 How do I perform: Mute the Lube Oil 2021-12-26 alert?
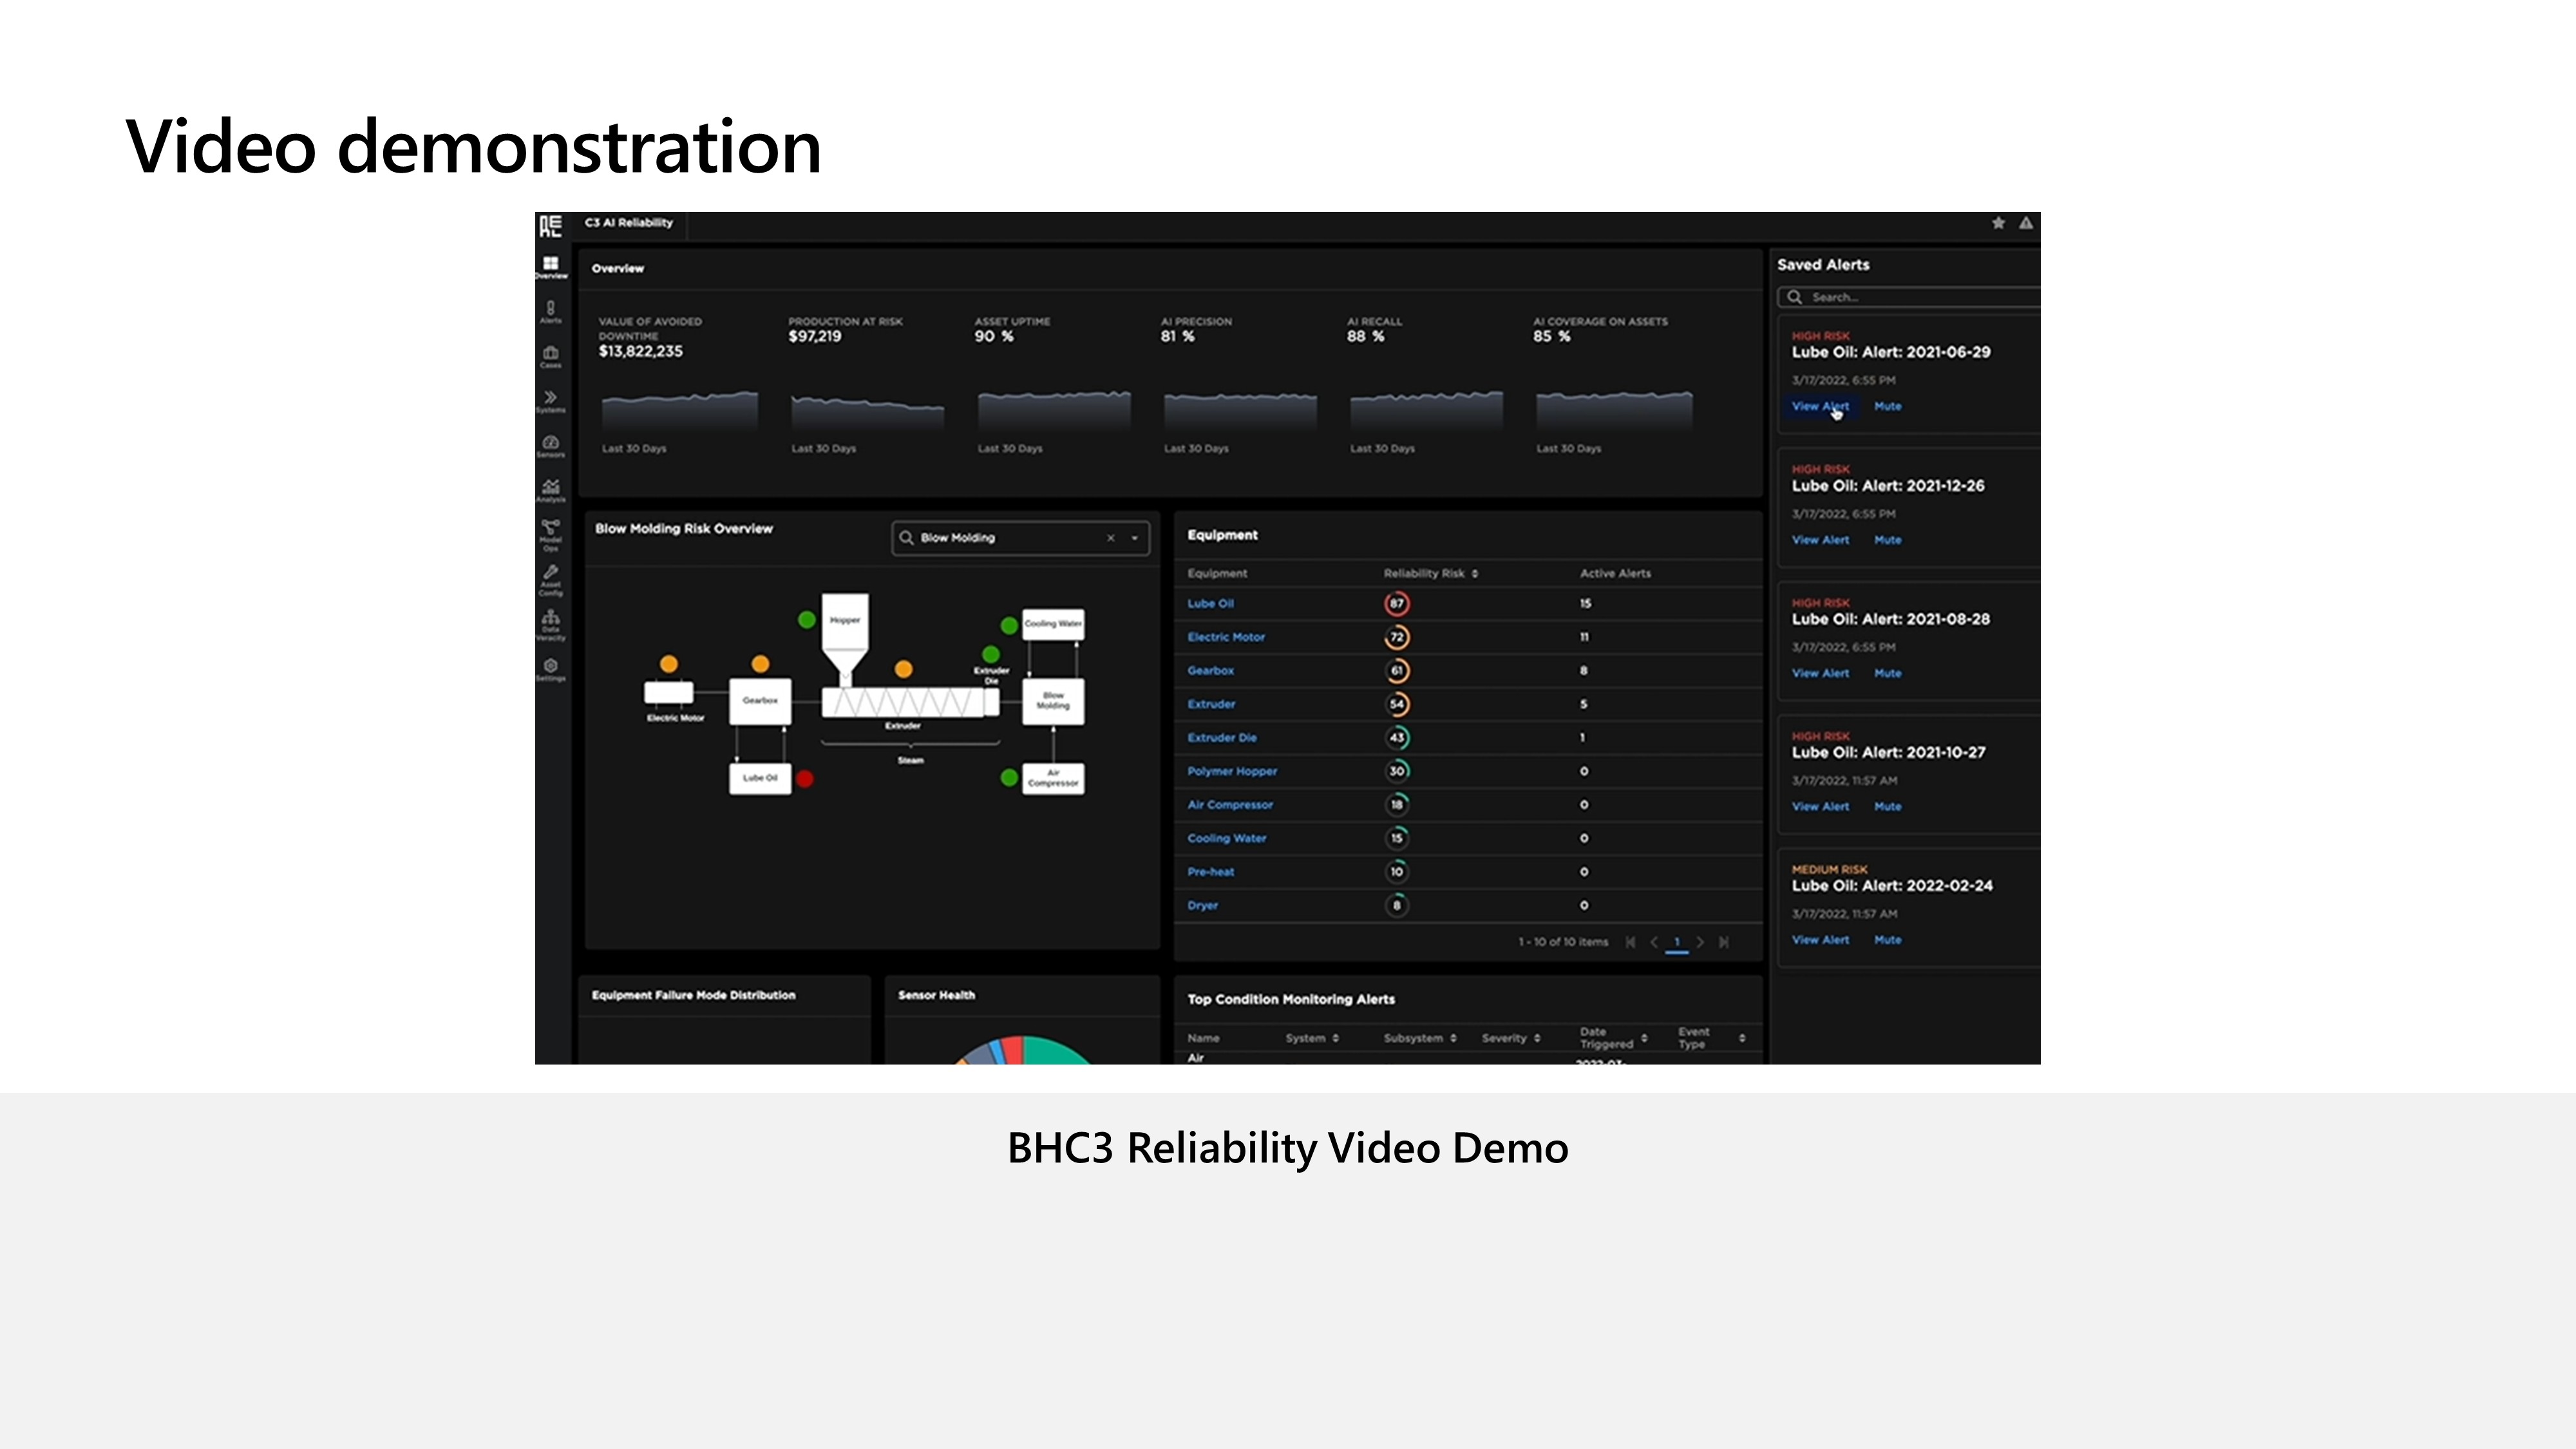[x=1887, y=540]
